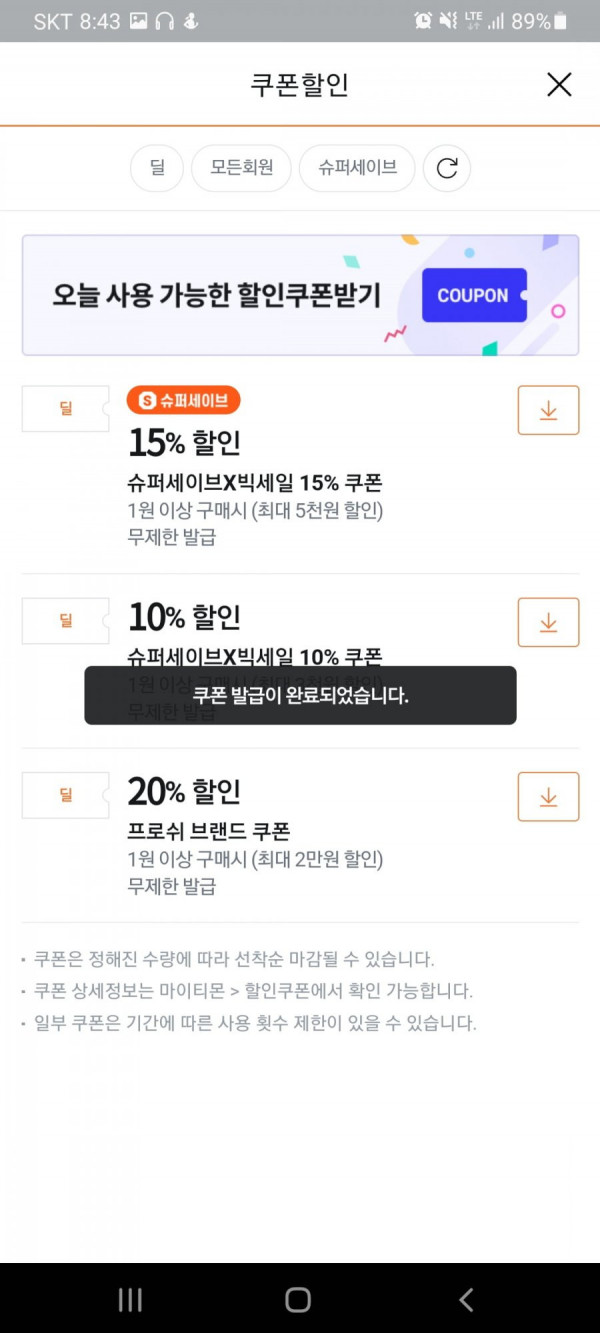
Task: Open the recent apps navigation icon
Action: (130, 1299)
